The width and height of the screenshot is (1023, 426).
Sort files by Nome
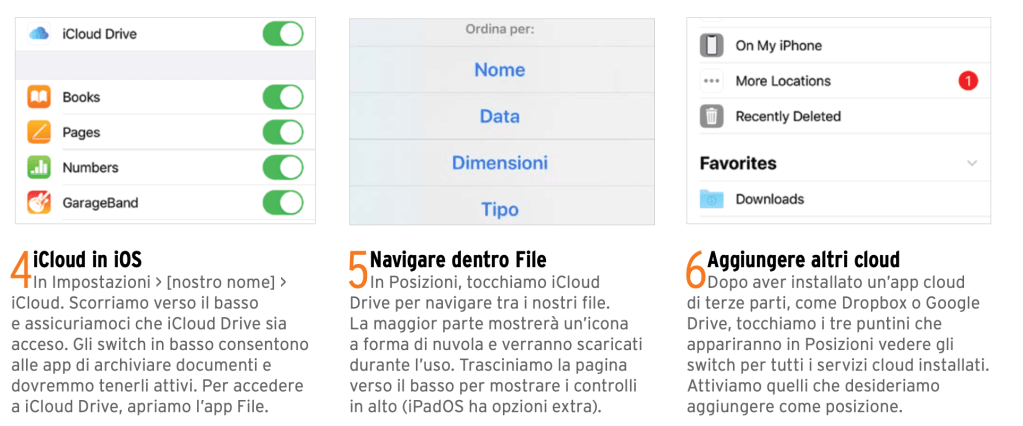pyautogui.click(x=500, y=70)
